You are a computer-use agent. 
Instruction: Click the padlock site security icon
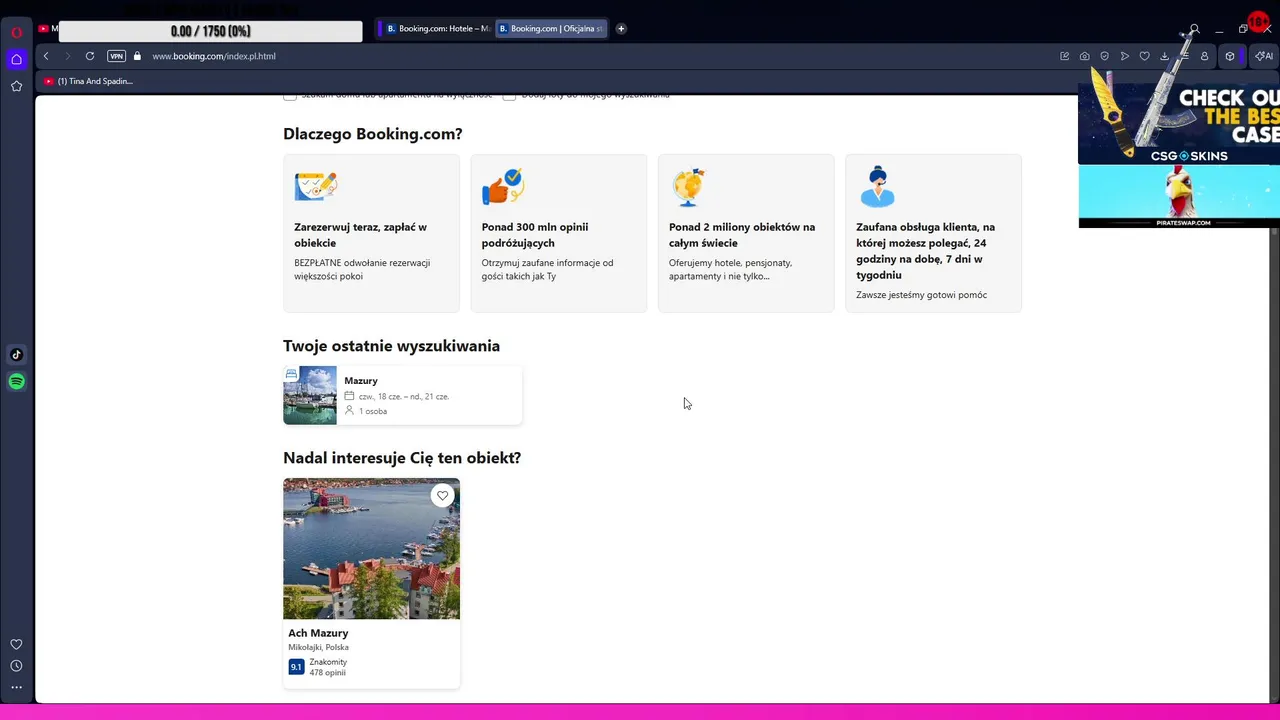pyautogui.click(x=137, y=56)
